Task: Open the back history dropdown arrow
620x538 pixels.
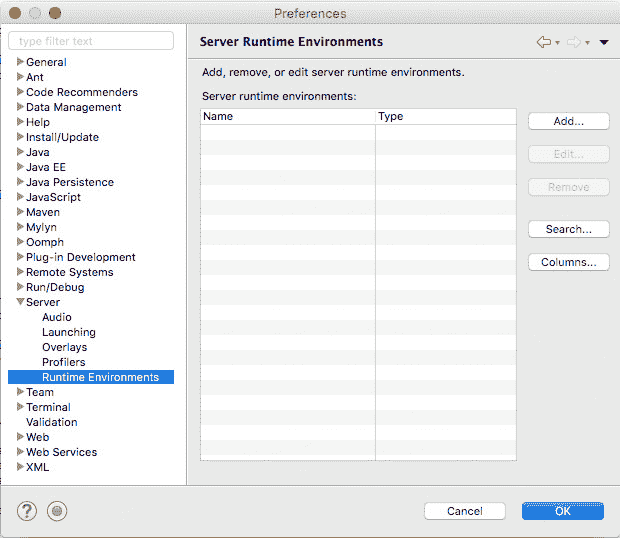Action: (557, 43)
